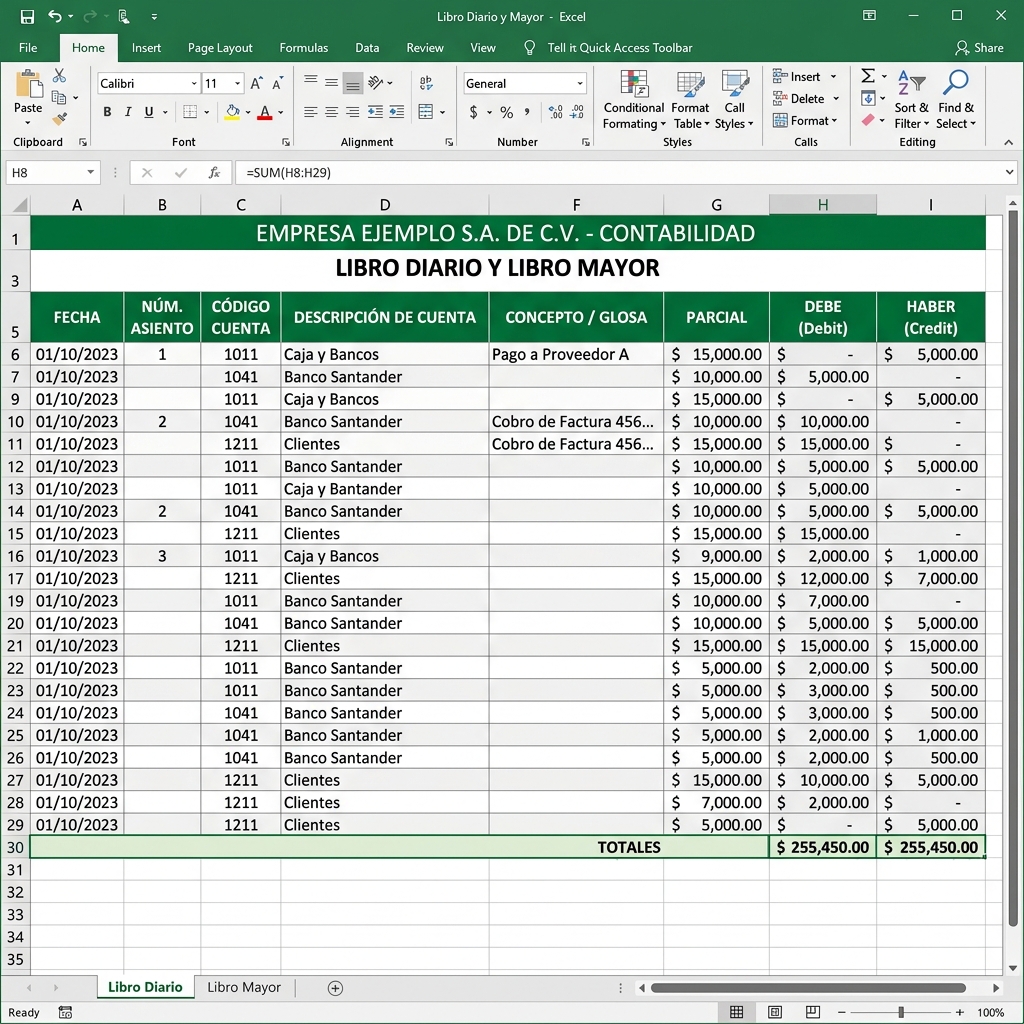Open Sort & Filter dropdown
This screenshot has width=1024, height=1024.
pos(912,99)
